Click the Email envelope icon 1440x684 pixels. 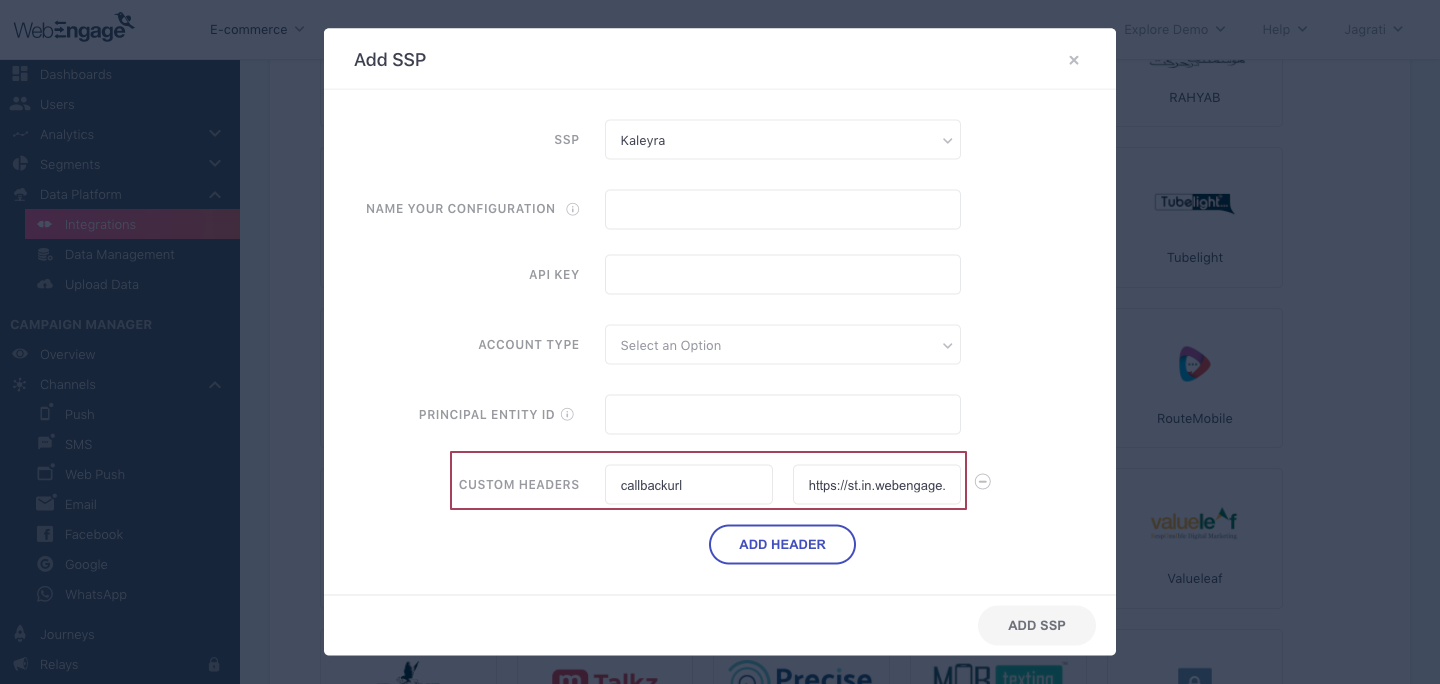pyautogui.click(x=46, y=503)
